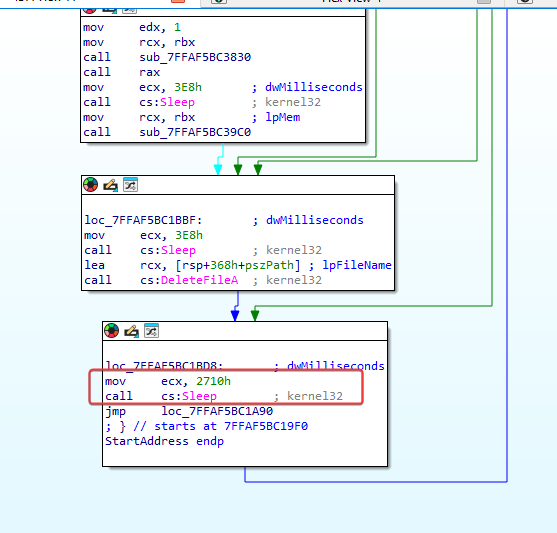Click the 'call rax' instruction operand
Screen dimensions: 557x533
coord(150,72)
